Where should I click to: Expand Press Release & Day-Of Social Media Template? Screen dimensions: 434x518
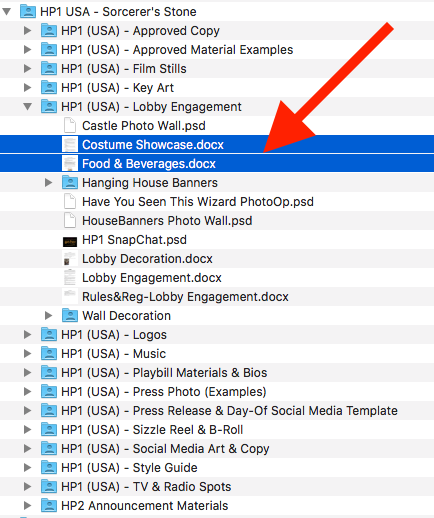coord(27,411)
